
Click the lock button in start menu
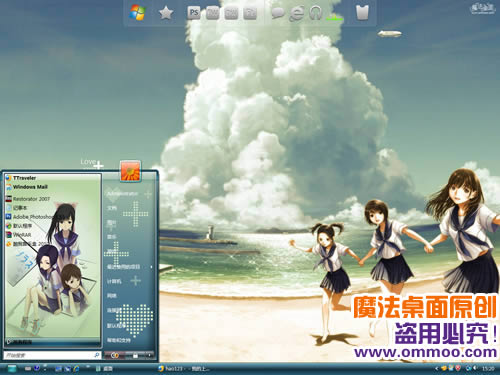(135, 355)
